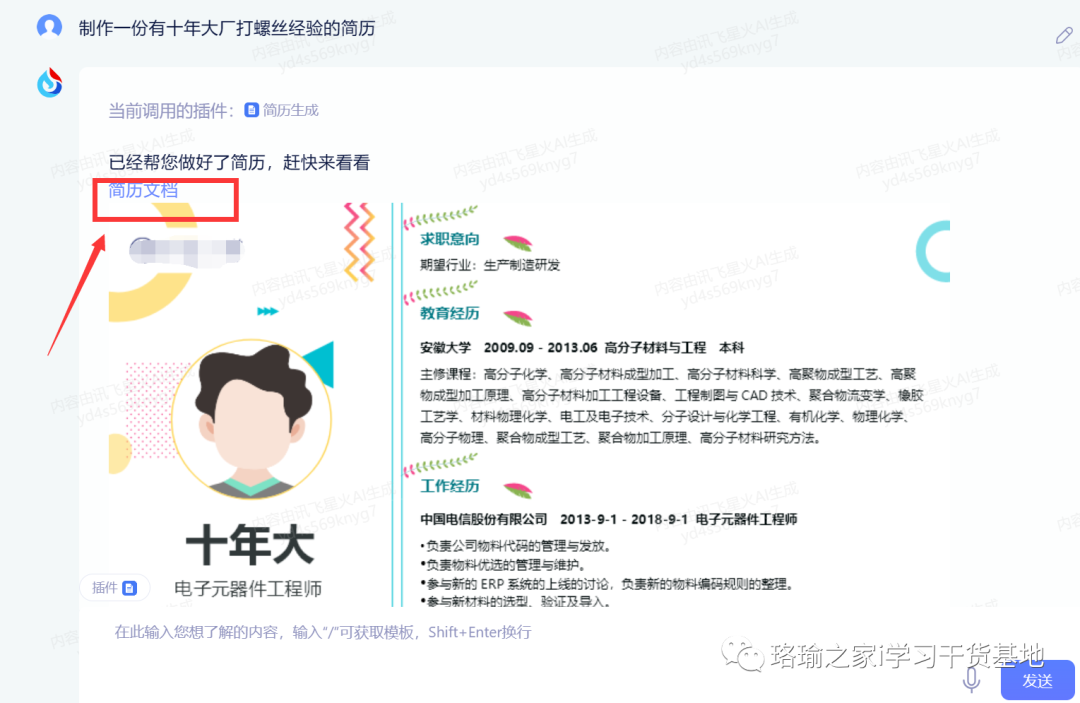1080x703 pixels.
Task: Open the 插件 plugin button
Action: [x=114, y=587]
